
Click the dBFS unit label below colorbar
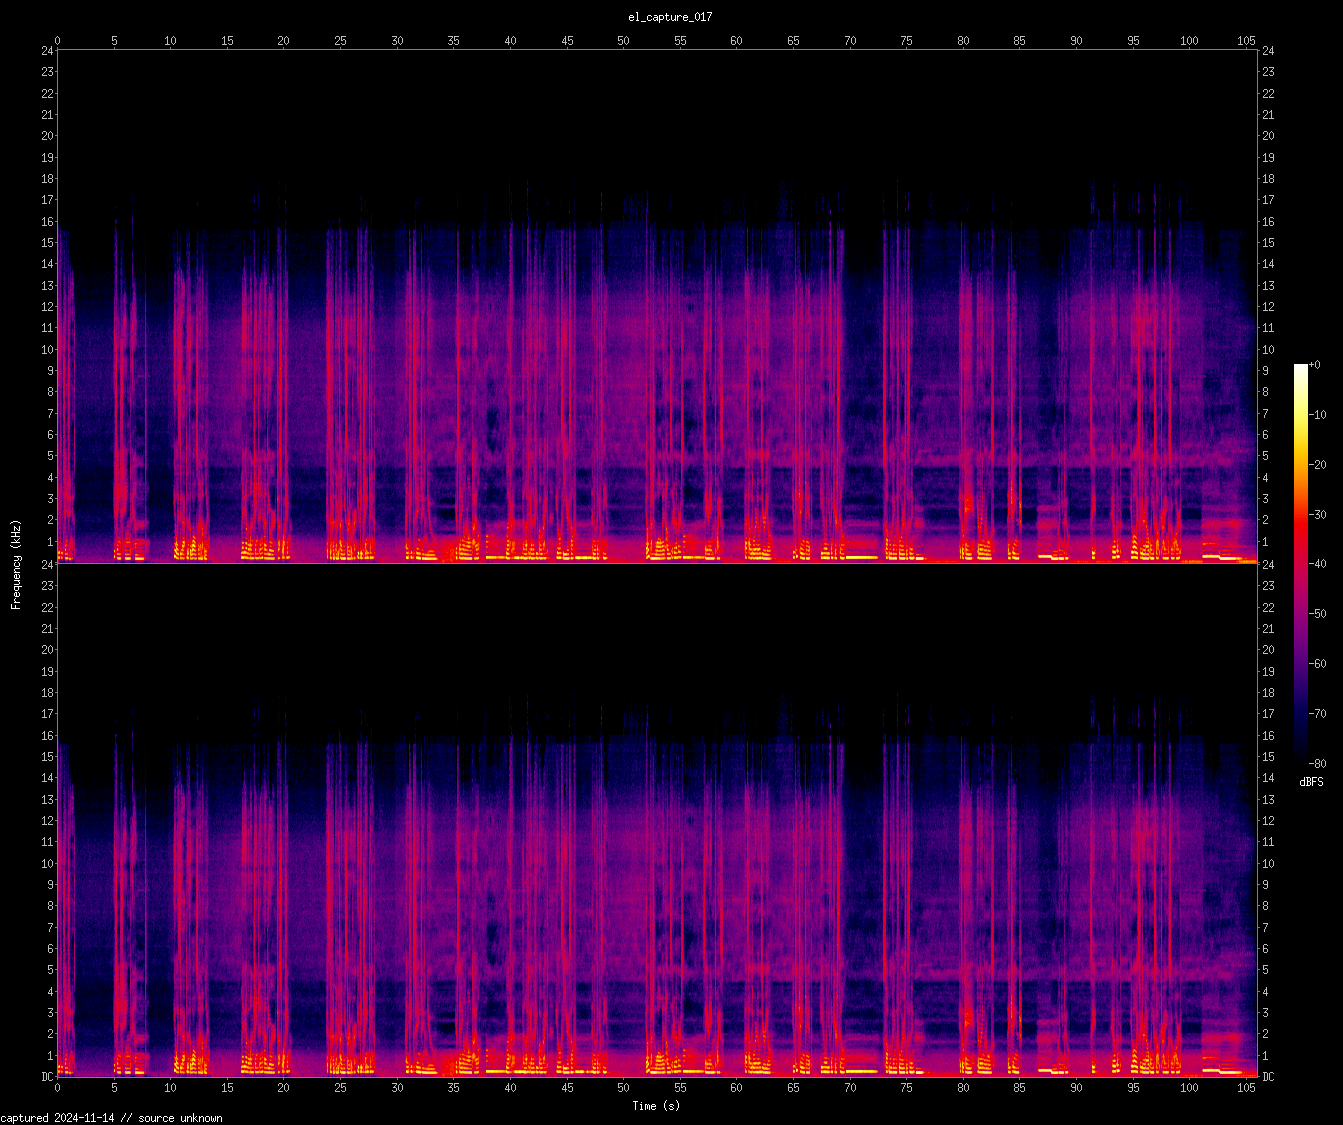(1311, 782)
